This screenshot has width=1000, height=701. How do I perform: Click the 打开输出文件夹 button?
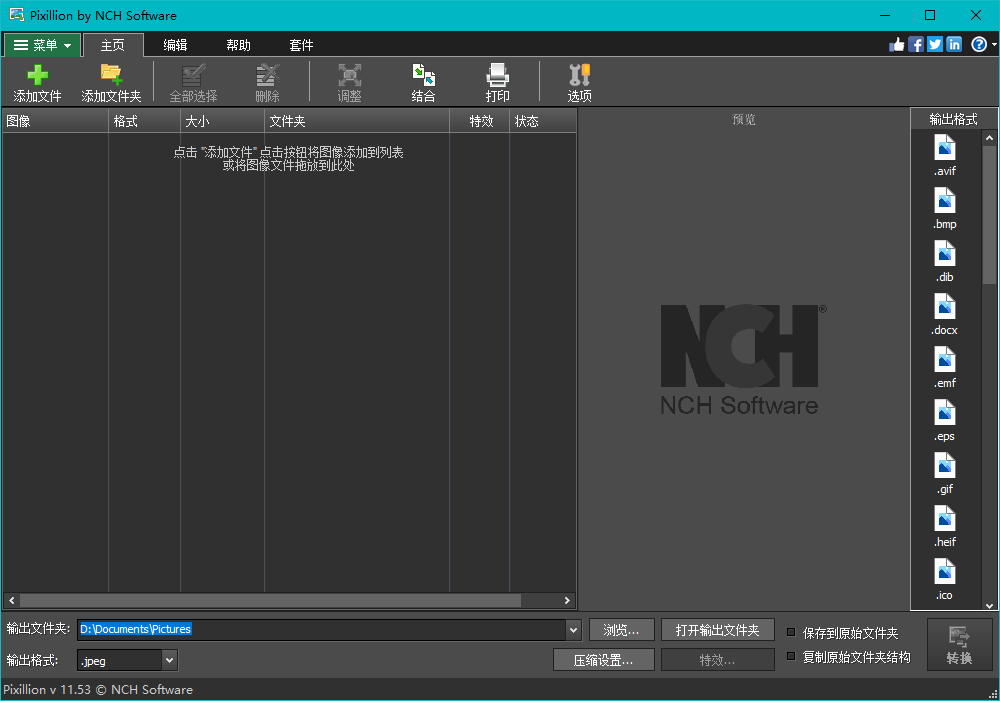click(717, 630)
